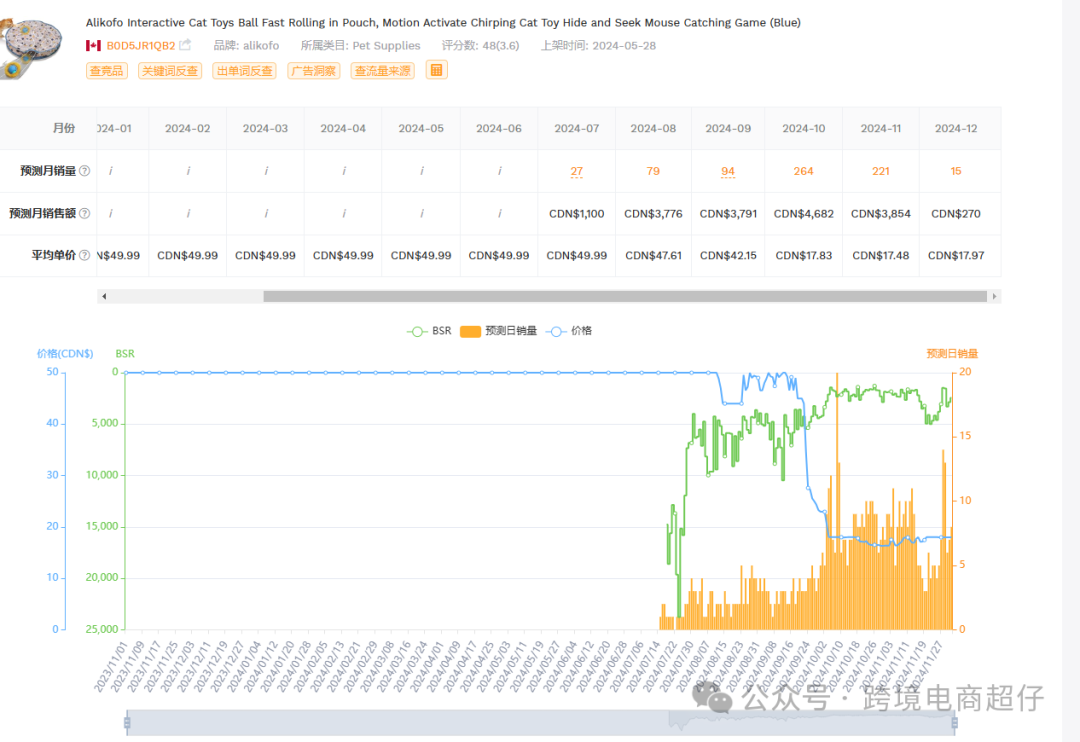Screen dimensions: 1080x742
Task: Click the 2024-10 sales value 264
Action: 803,171
